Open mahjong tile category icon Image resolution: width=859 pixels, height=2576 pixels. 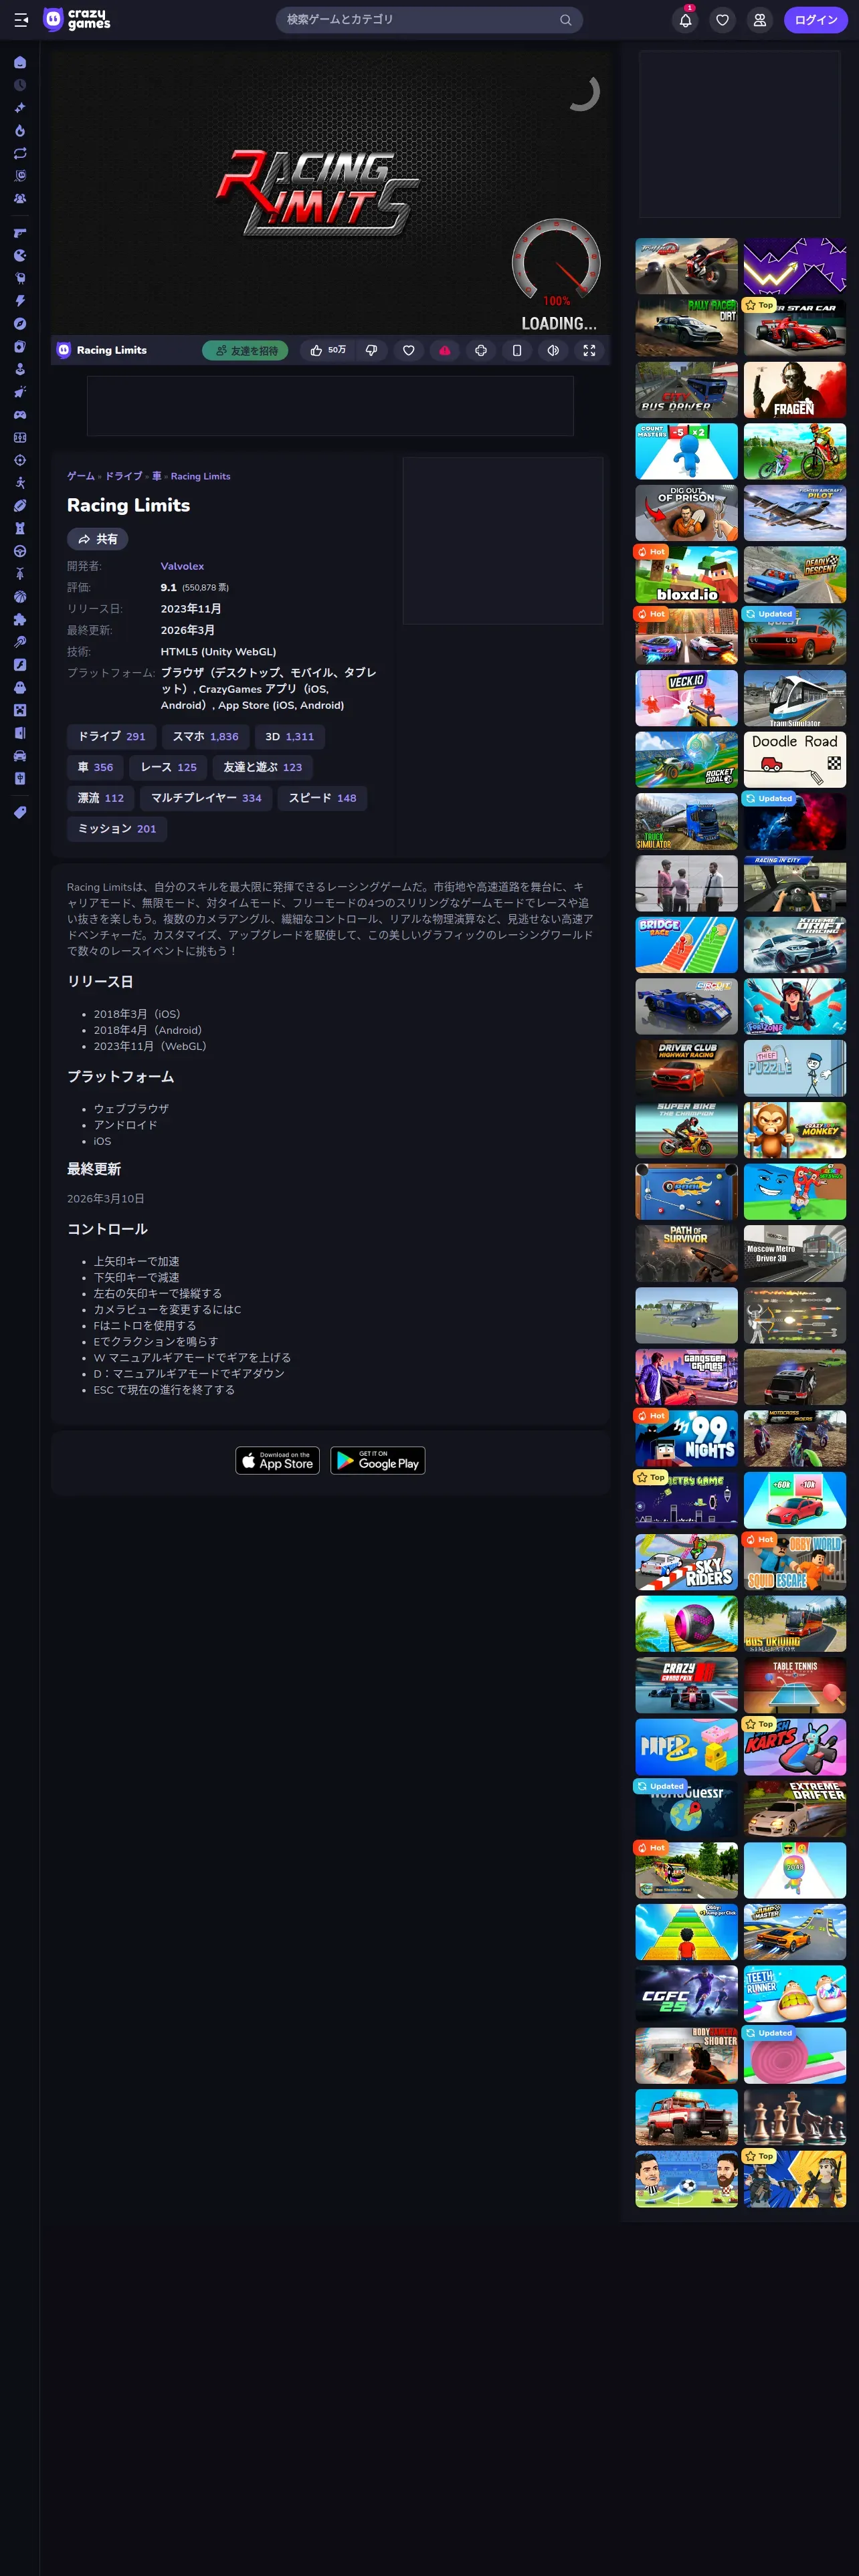coord(20,779)
